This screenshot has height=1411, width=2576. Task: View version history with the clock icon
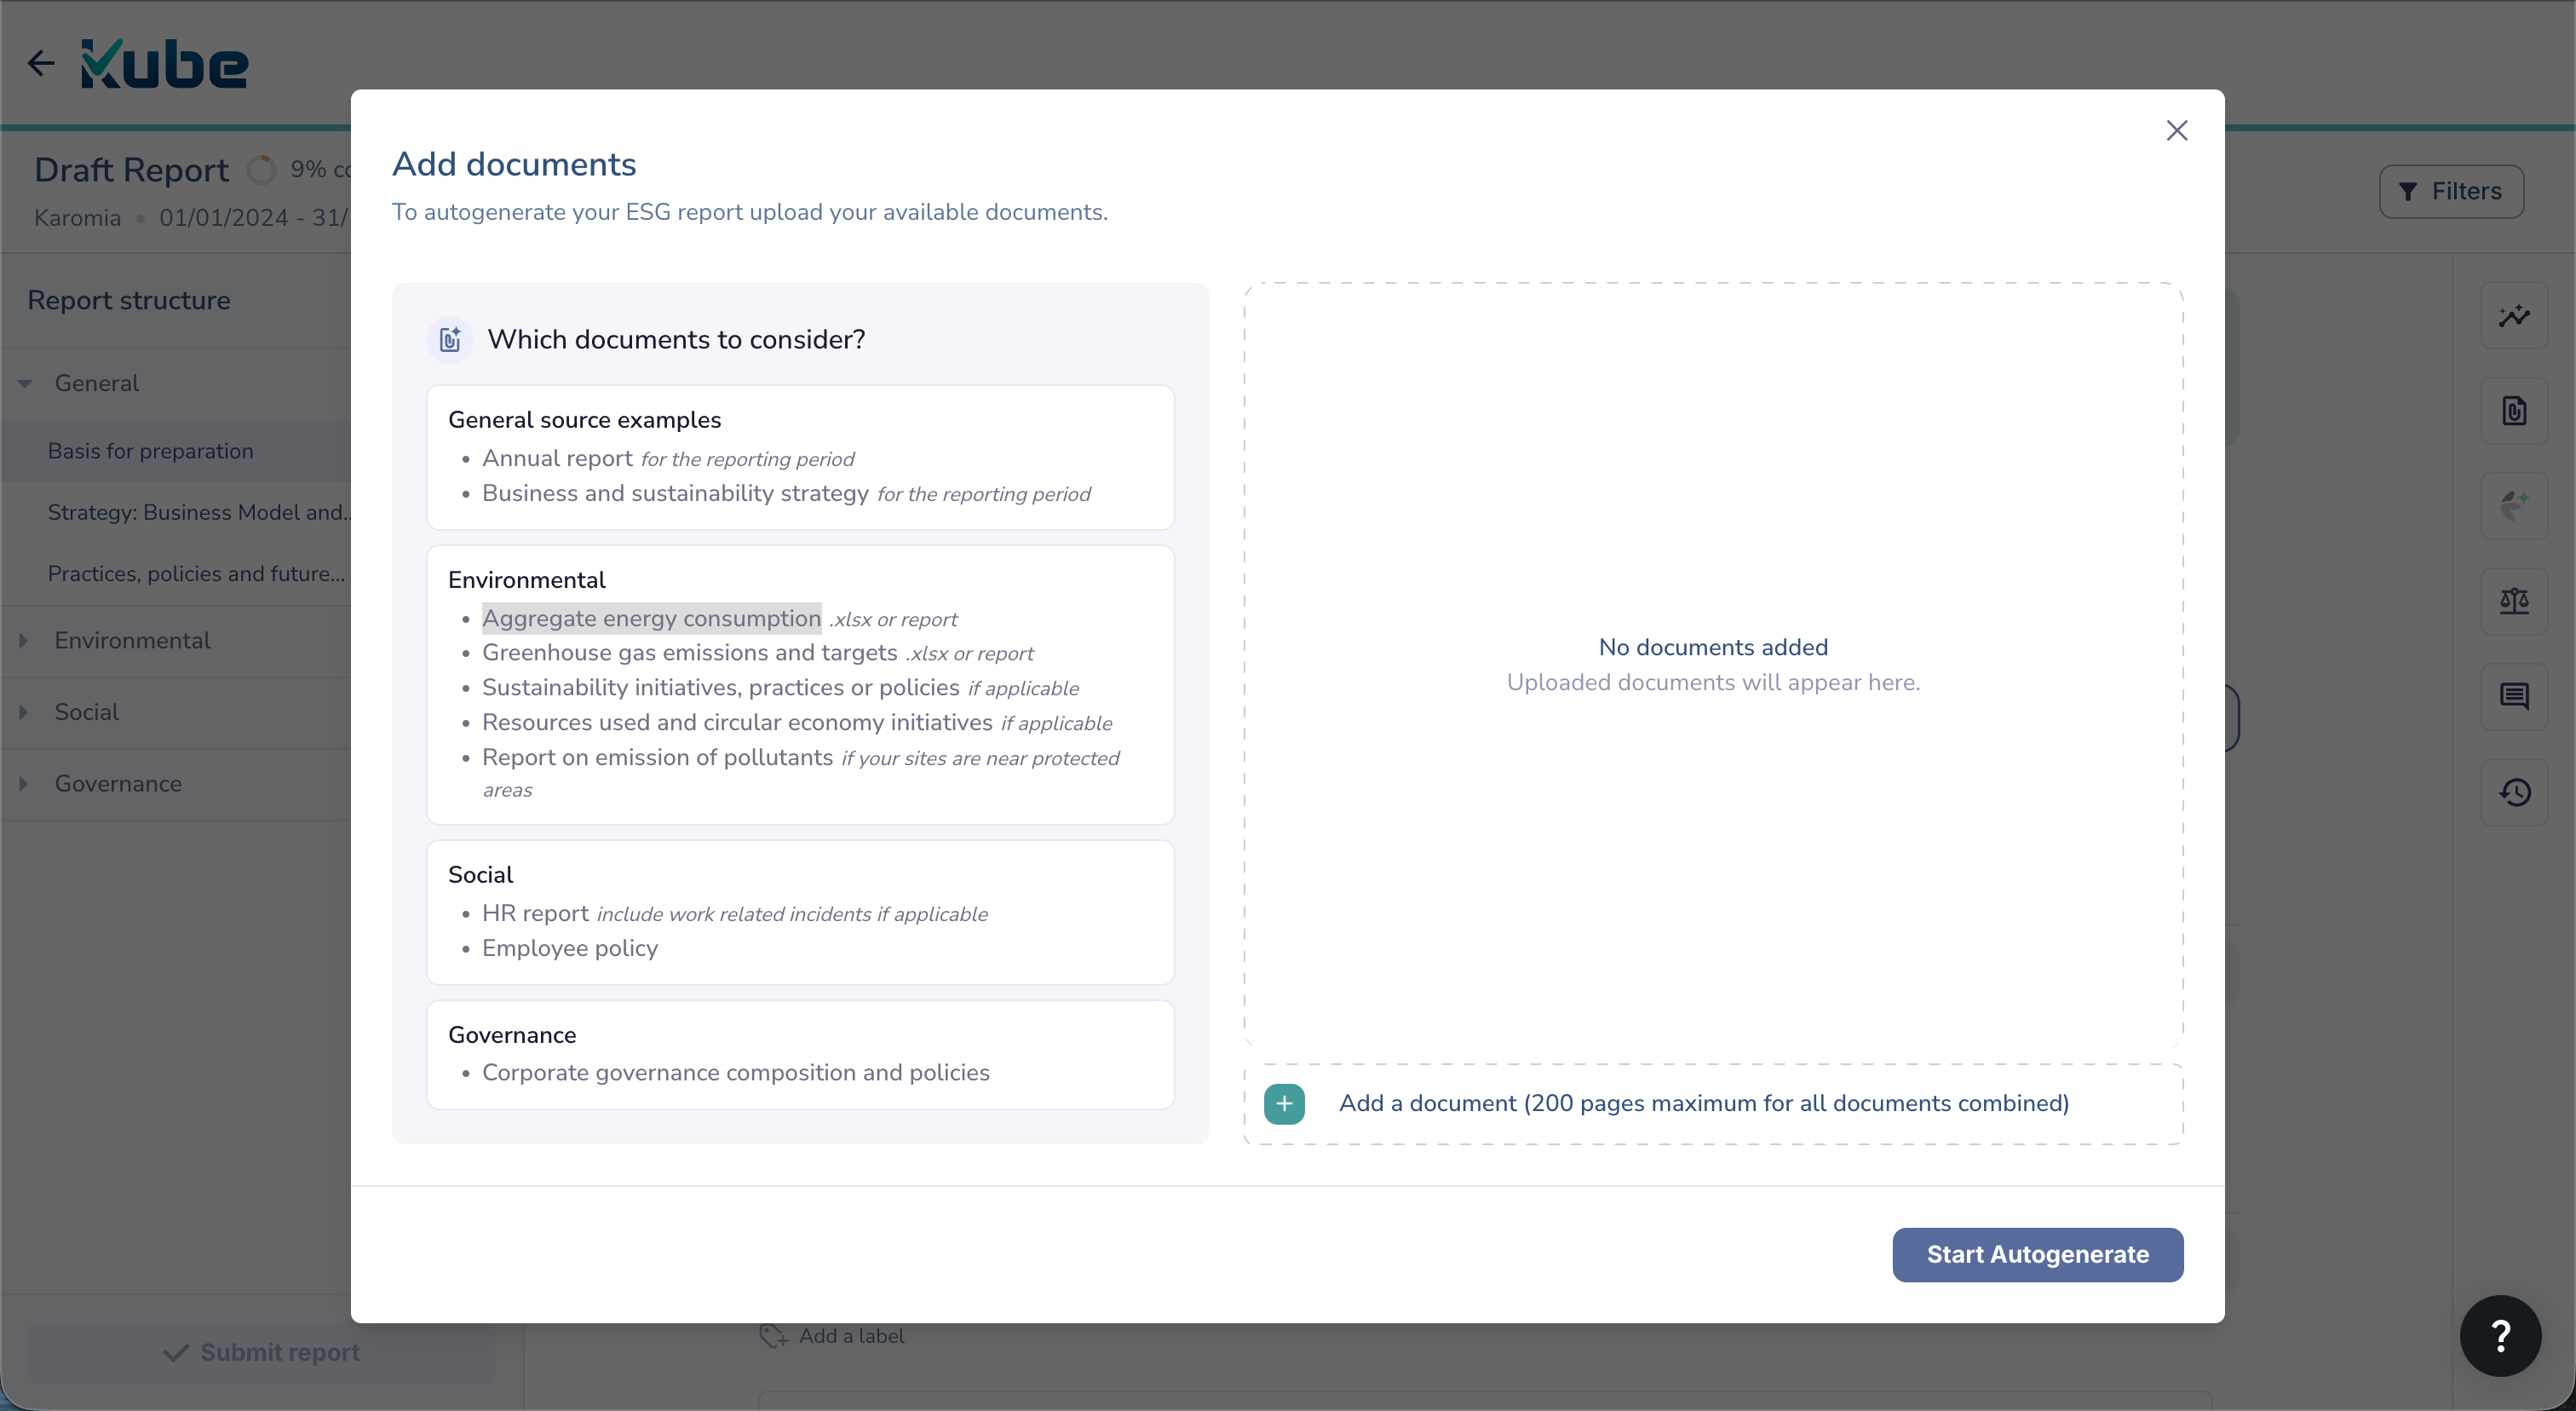(x=2516, y=792)
